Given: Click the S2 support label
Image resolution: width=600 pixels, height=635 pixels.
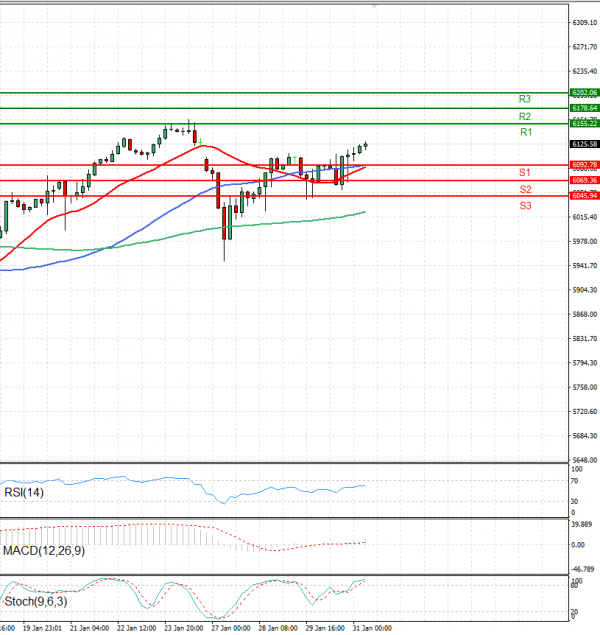Looking at the screenshot, I should pyautogui.click(x=525, y=190).
